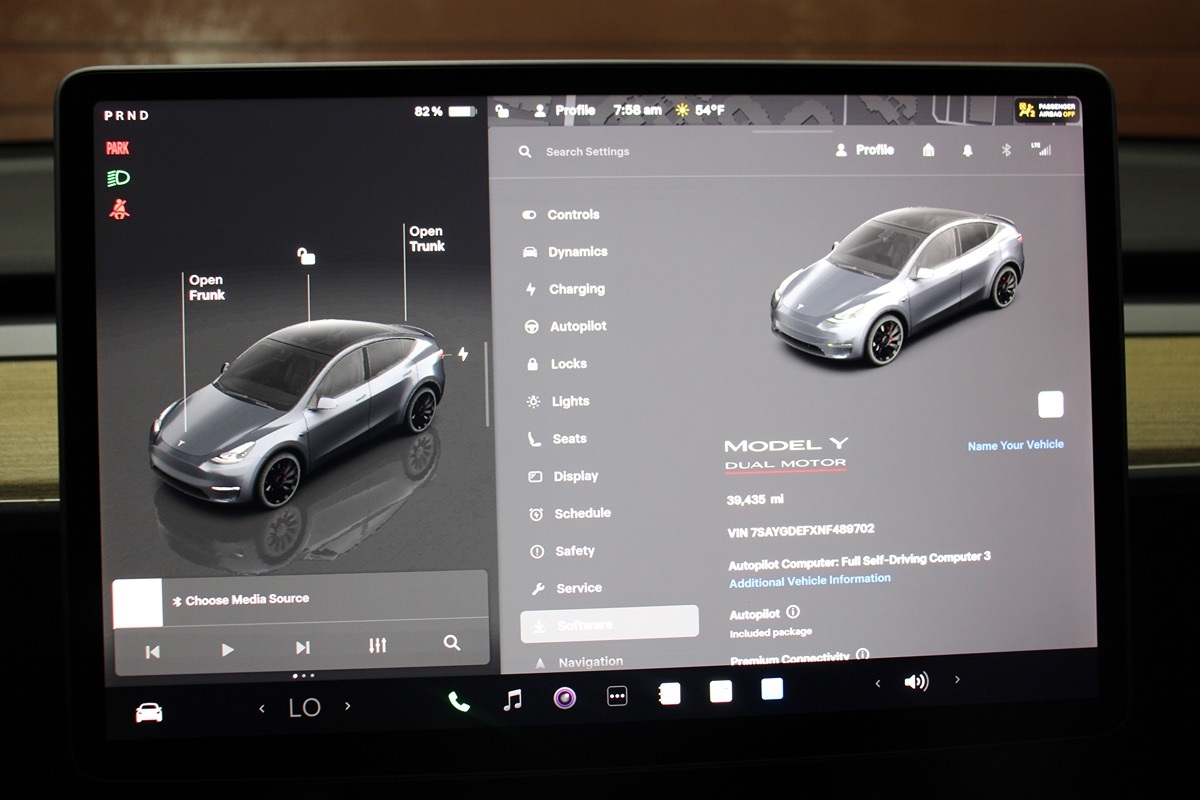1200x800 pixels.
Task: Toggle the charge port lightning icon
Action: [462, 354]
